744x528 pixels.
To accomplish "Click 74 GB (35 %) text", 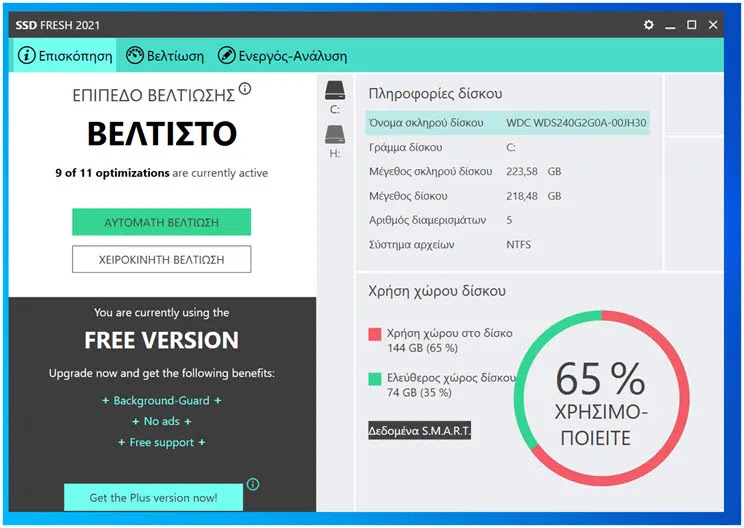I will [419, 393].
